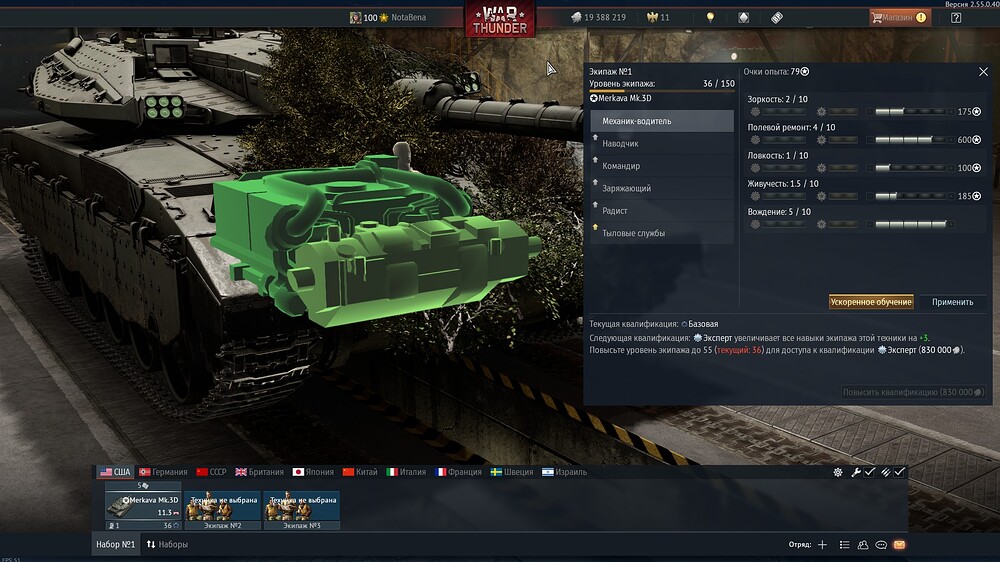Adjust the Живучесть skill slider
1000x562 pixels.
pyautogui.click(x=910, y=196)
